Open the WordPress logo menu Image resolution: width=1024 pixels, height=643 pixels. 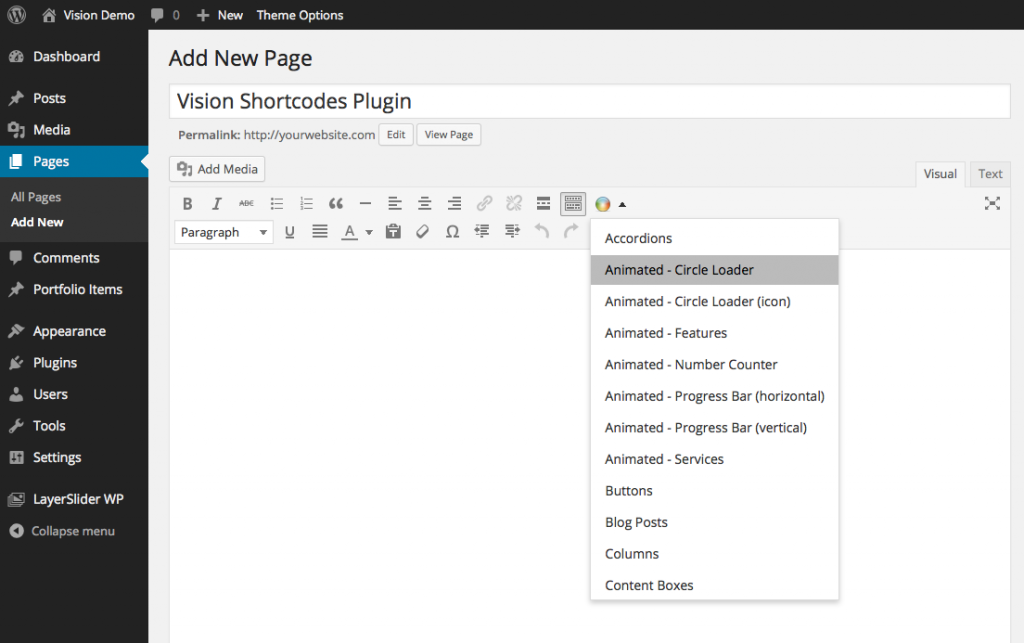[x=16, y=15]
